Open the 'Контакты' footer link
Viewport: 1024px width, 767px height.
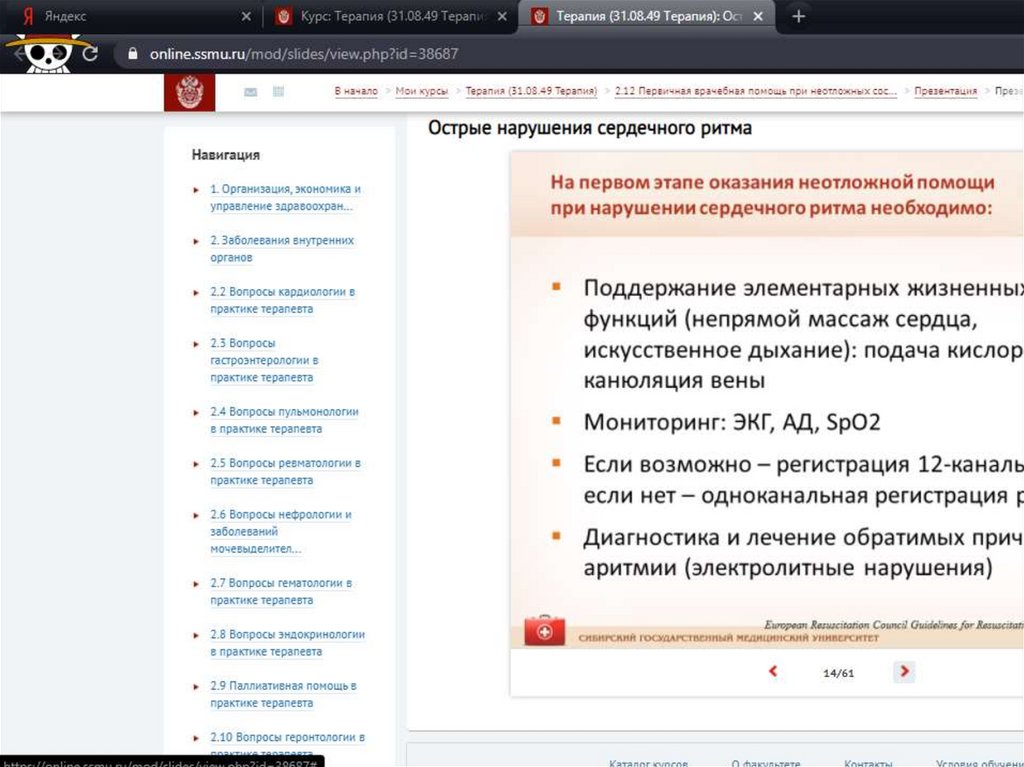point(868,762)
